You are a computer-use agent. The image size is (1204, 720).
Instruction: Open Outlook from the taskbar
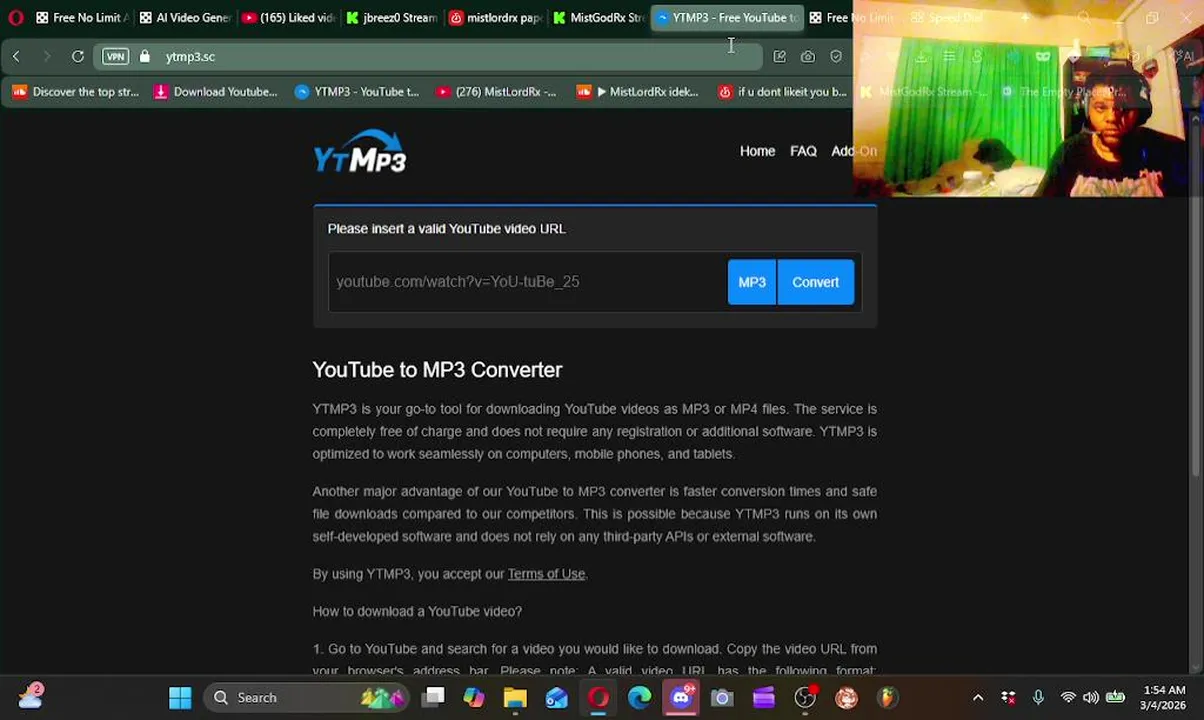coord(557,697)
